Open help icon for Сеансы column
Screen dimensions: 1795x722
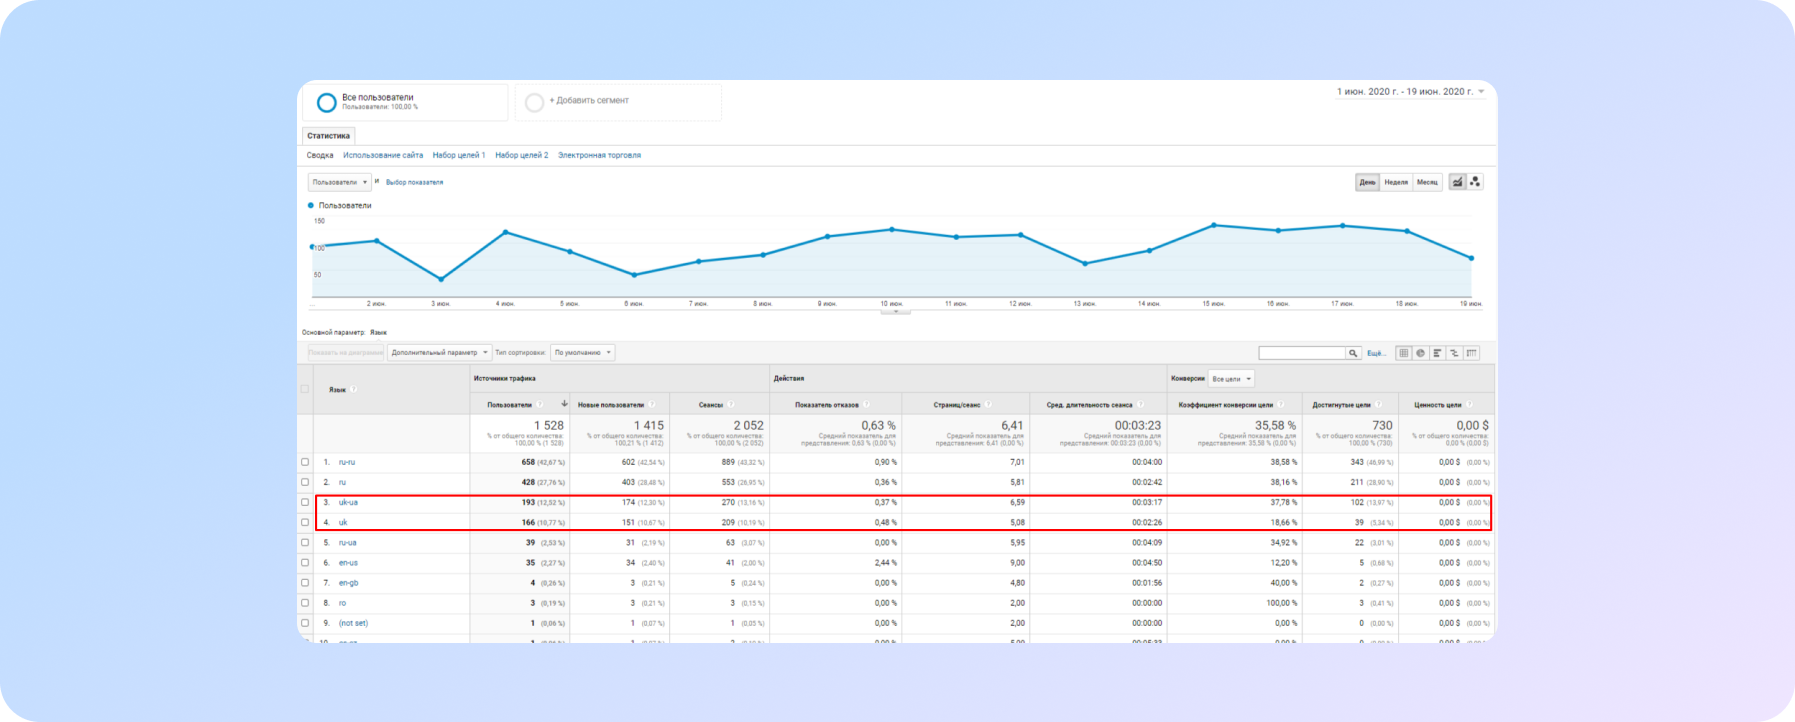pyautogui.click(x=731, y=405)
